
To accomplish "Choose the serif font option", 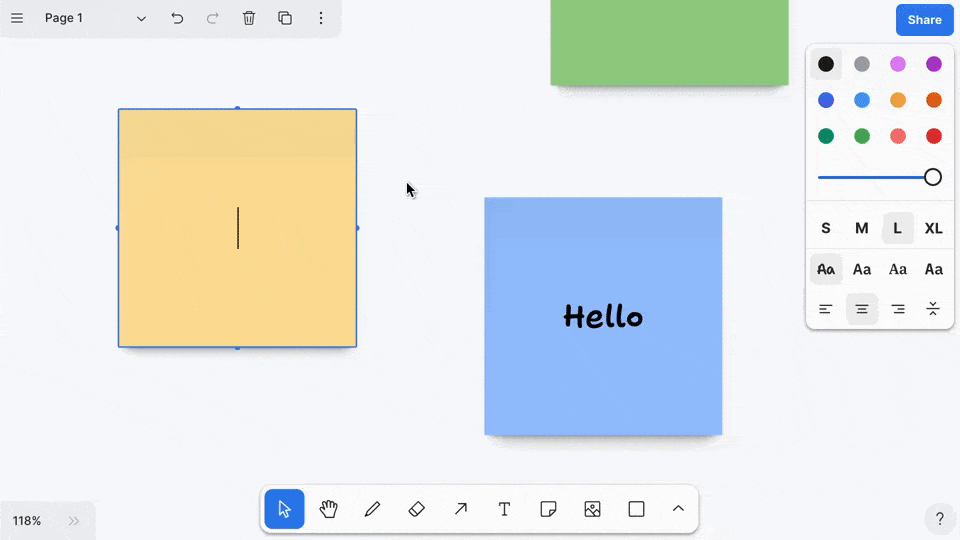I will [898, 269].
